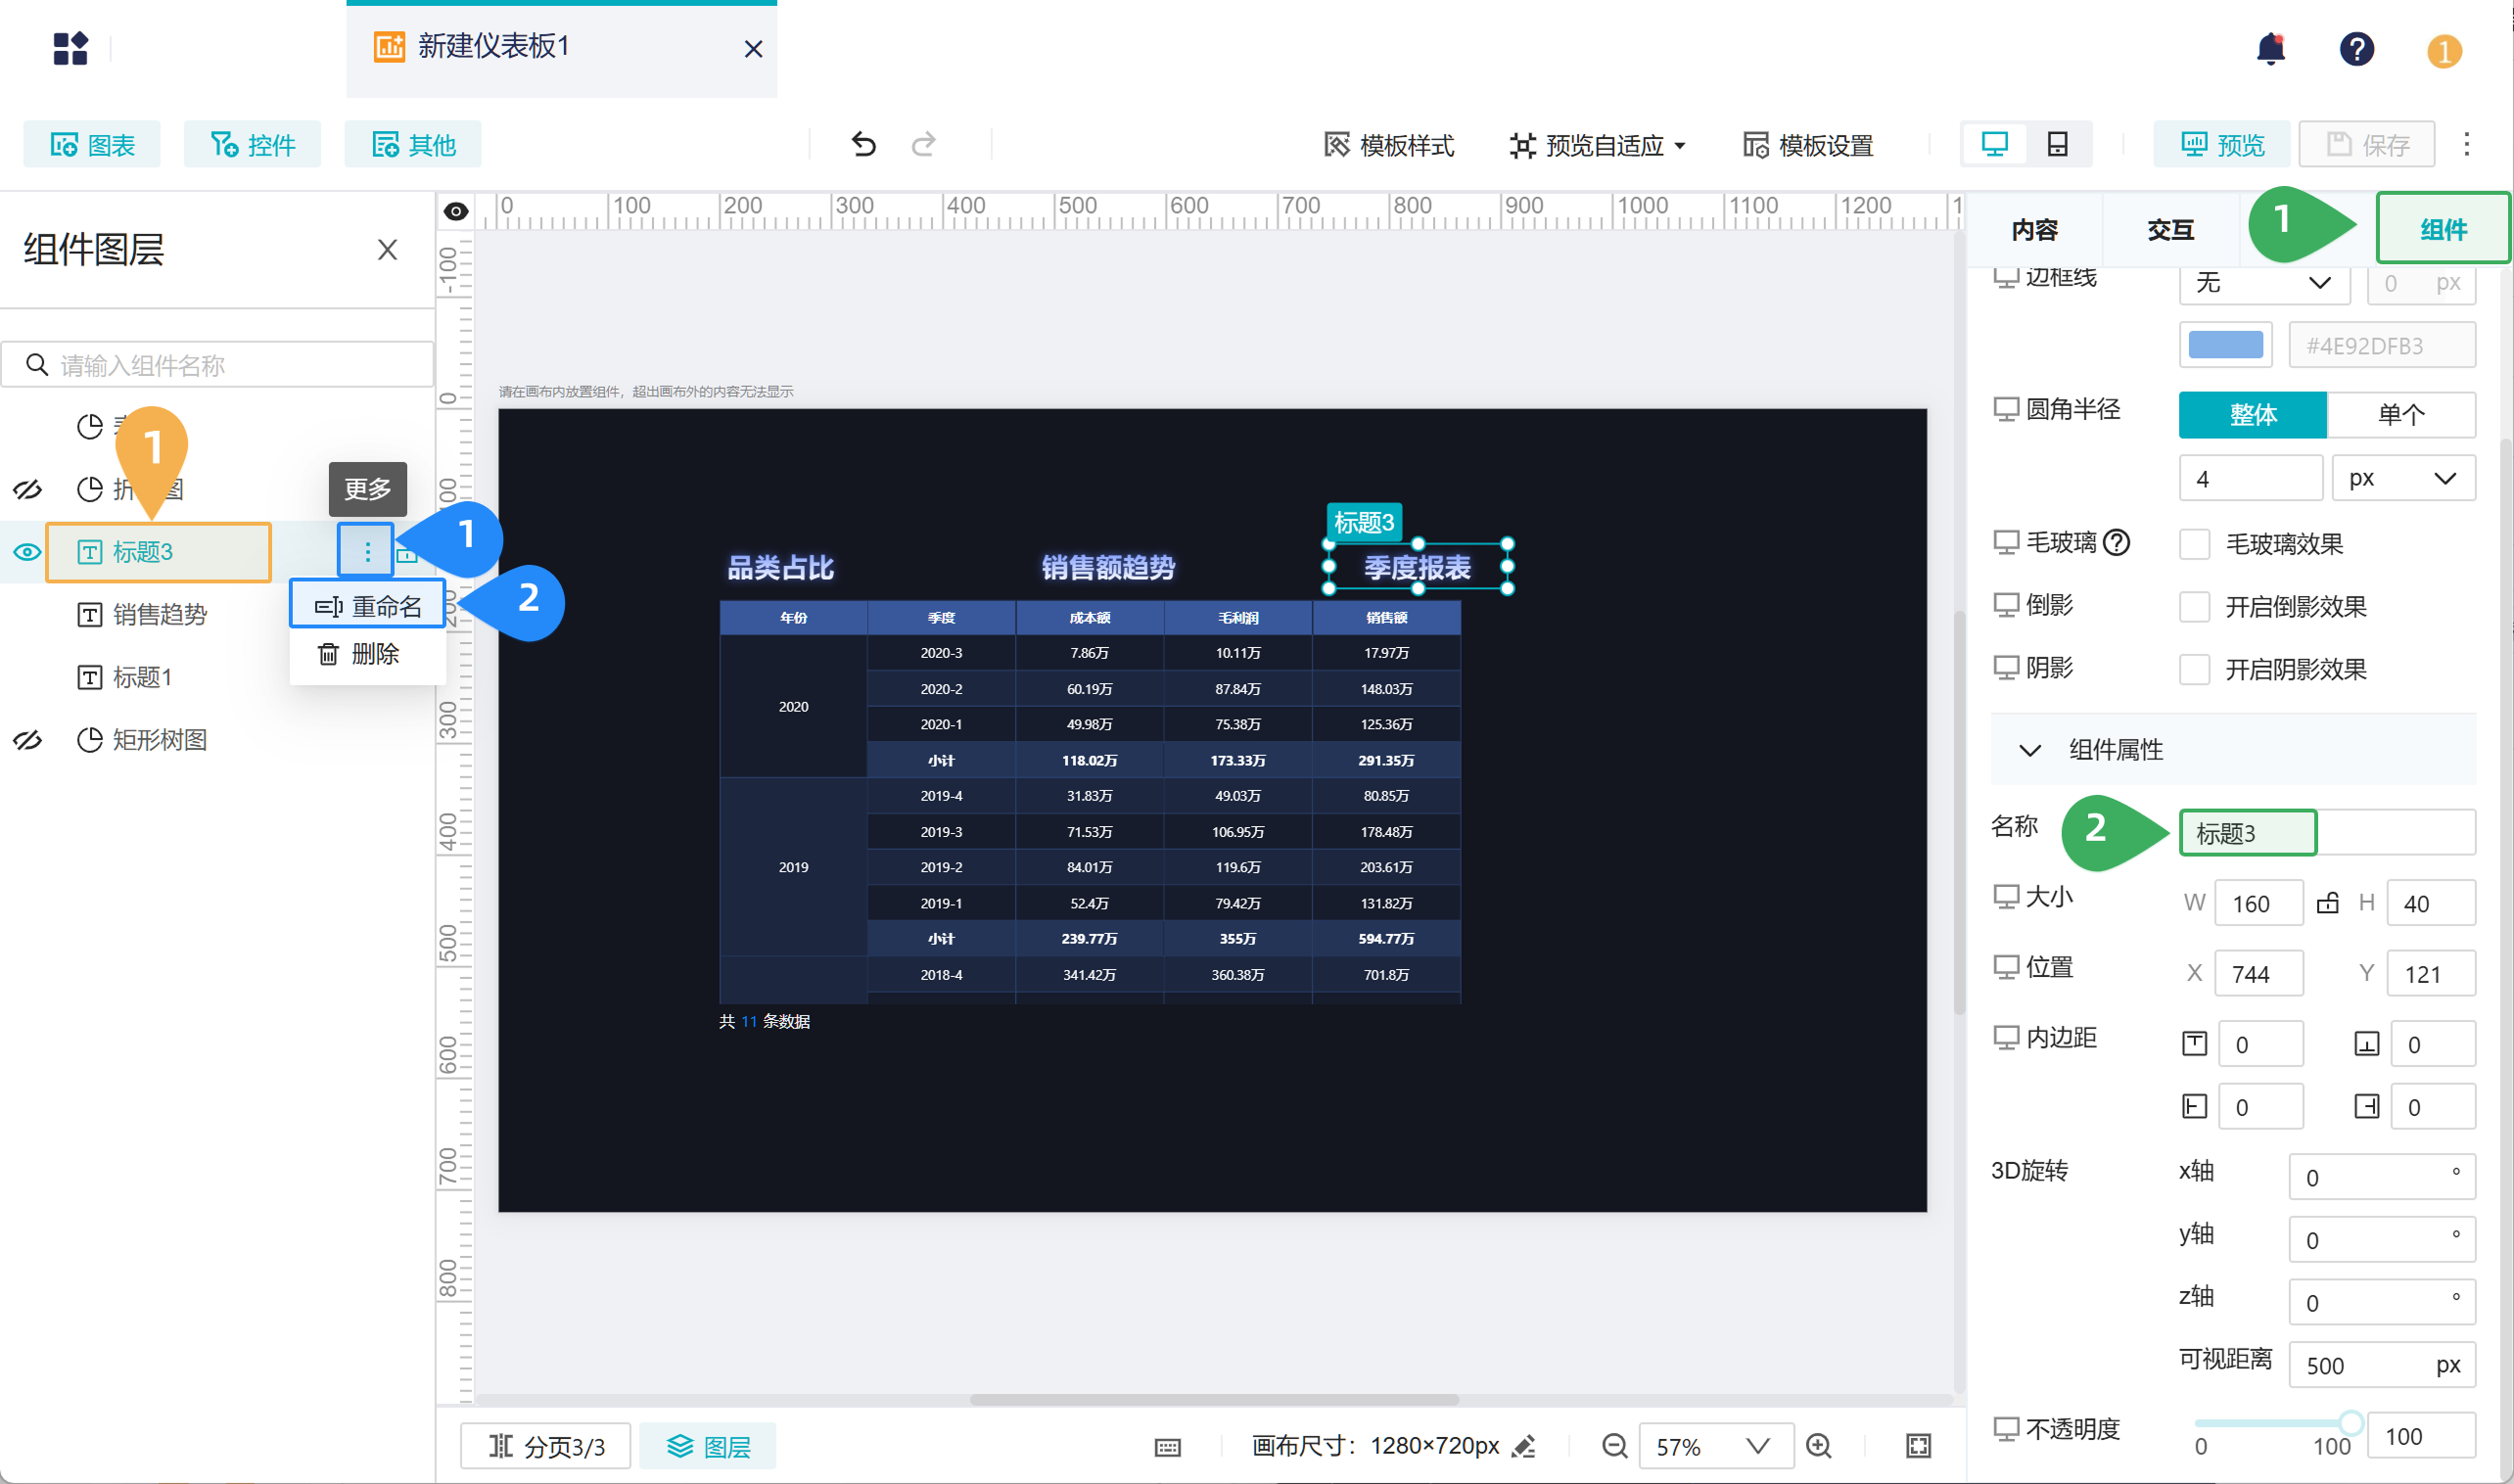Enable the 毛玻璃效果 checkbox

[x=2194, y=544]
